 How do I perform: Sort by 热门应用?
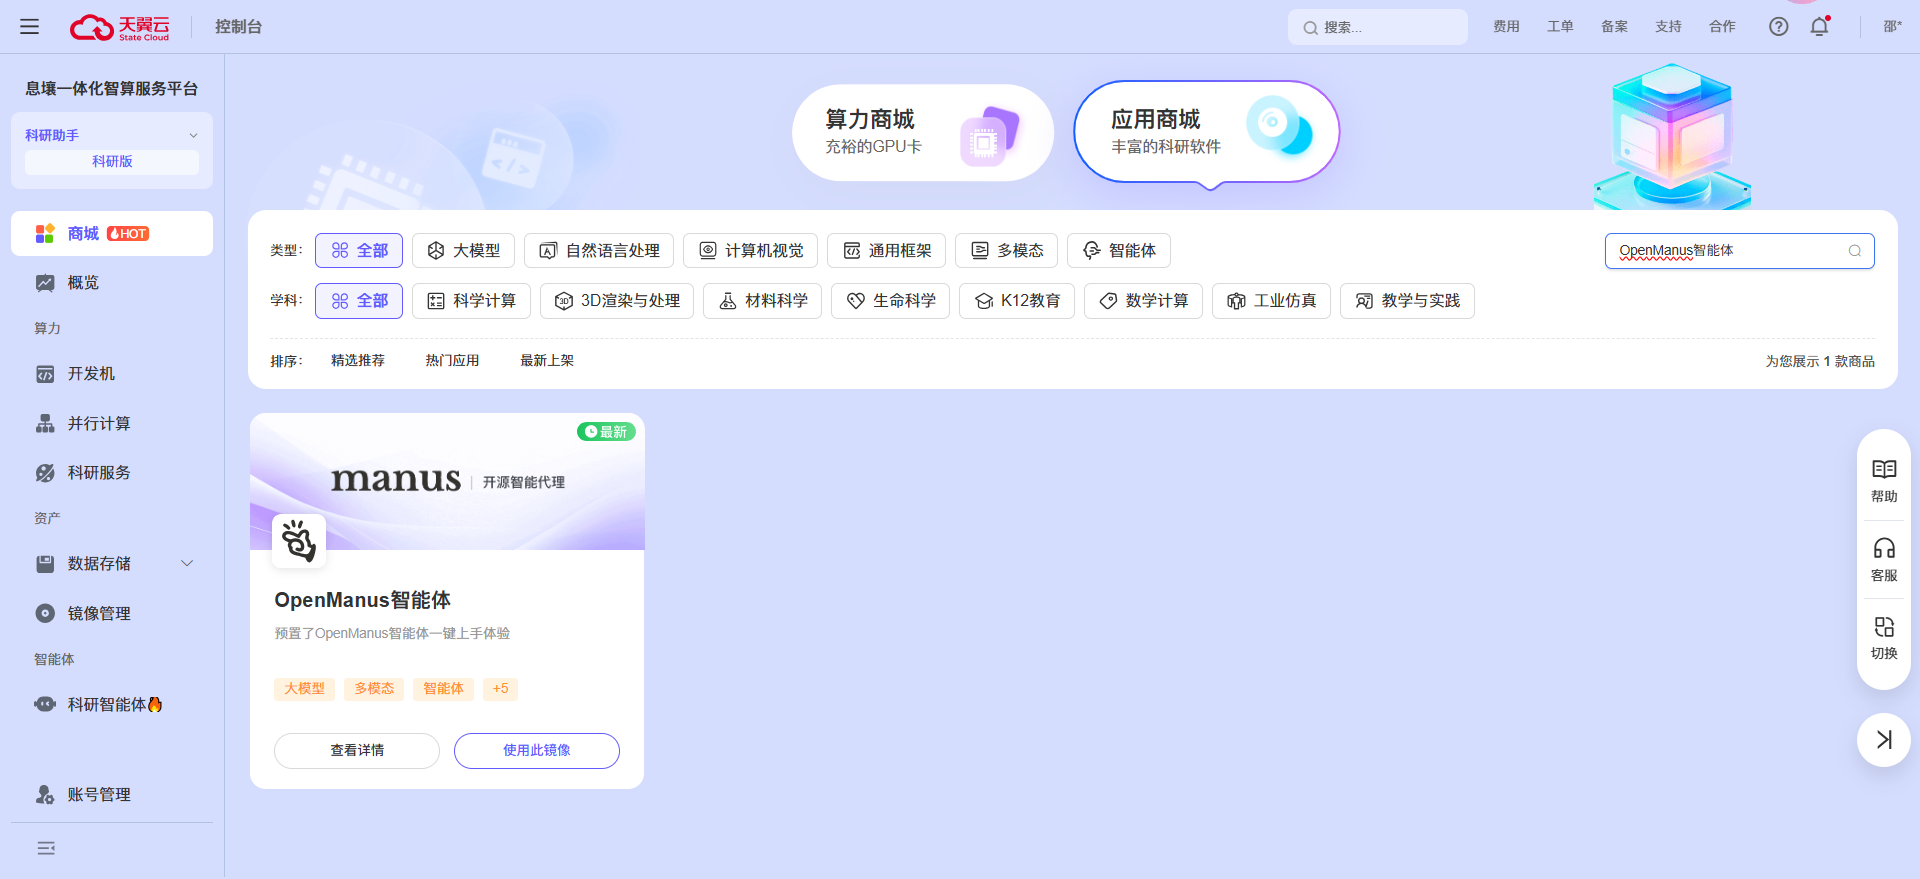click(x=452, y=361)
